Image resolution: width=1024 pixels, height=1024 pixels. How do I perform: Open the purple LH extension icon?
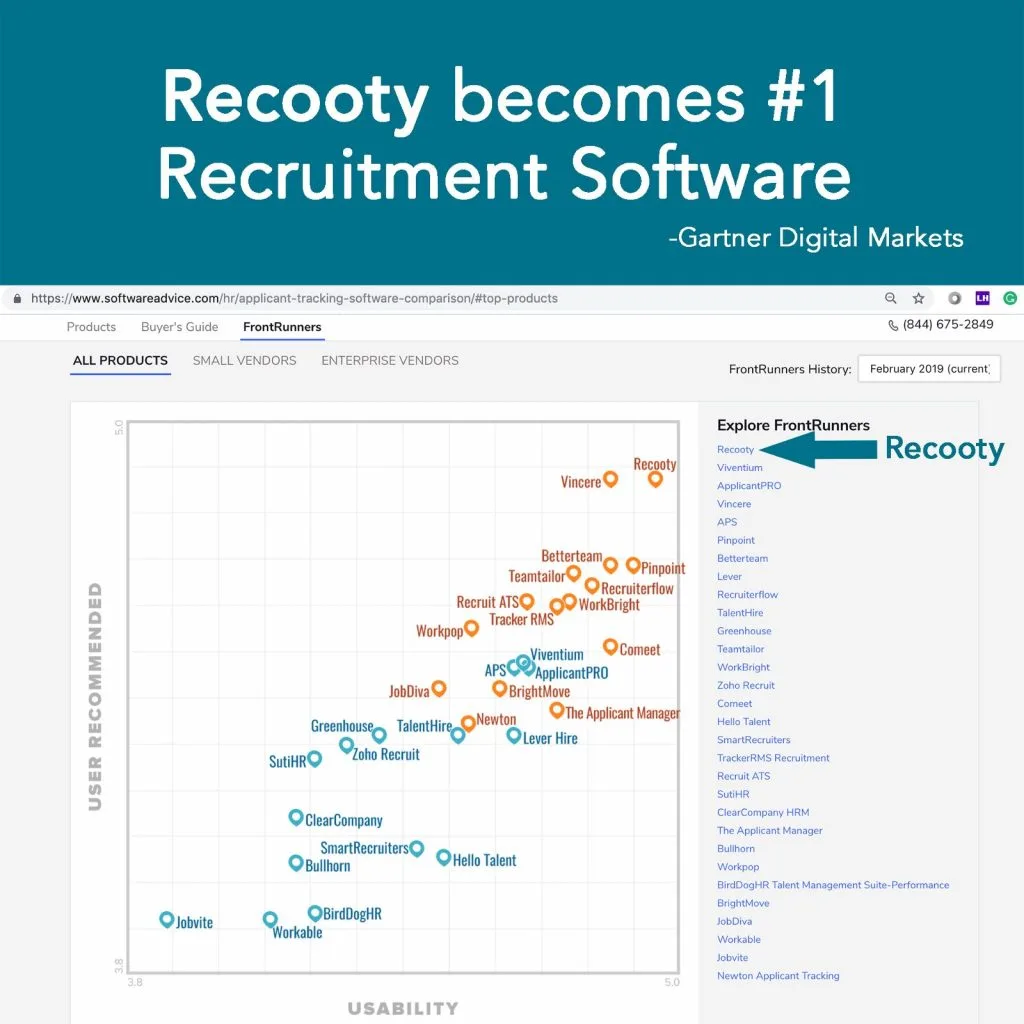tap(982, 298)
